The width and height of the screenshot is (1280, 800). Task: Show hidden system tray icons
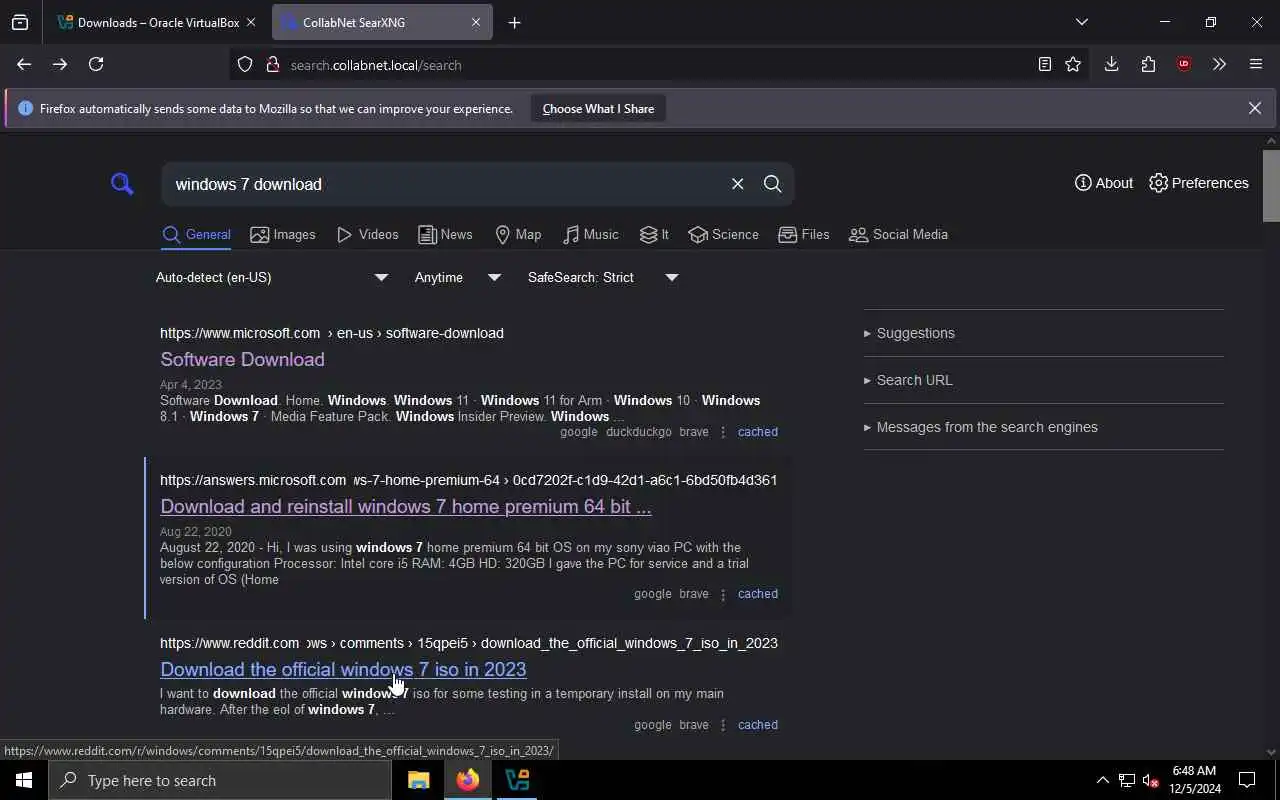coord(1102,780)
